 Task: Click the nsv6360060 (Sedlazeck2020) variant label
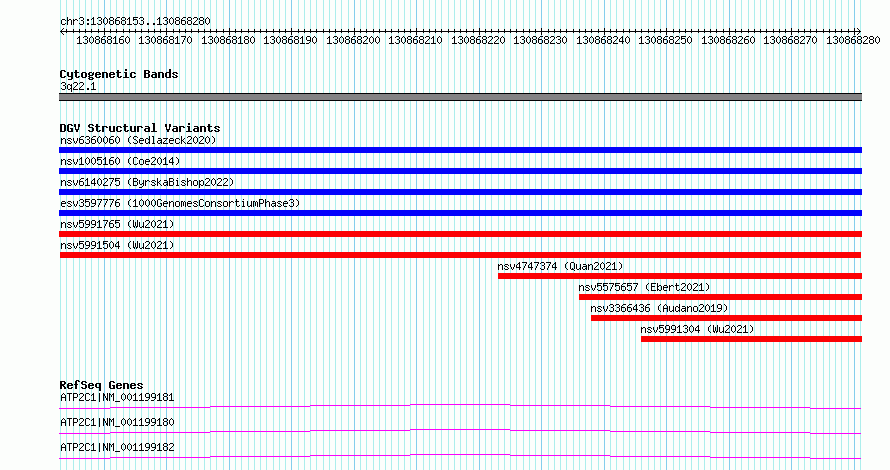[138, 140]
